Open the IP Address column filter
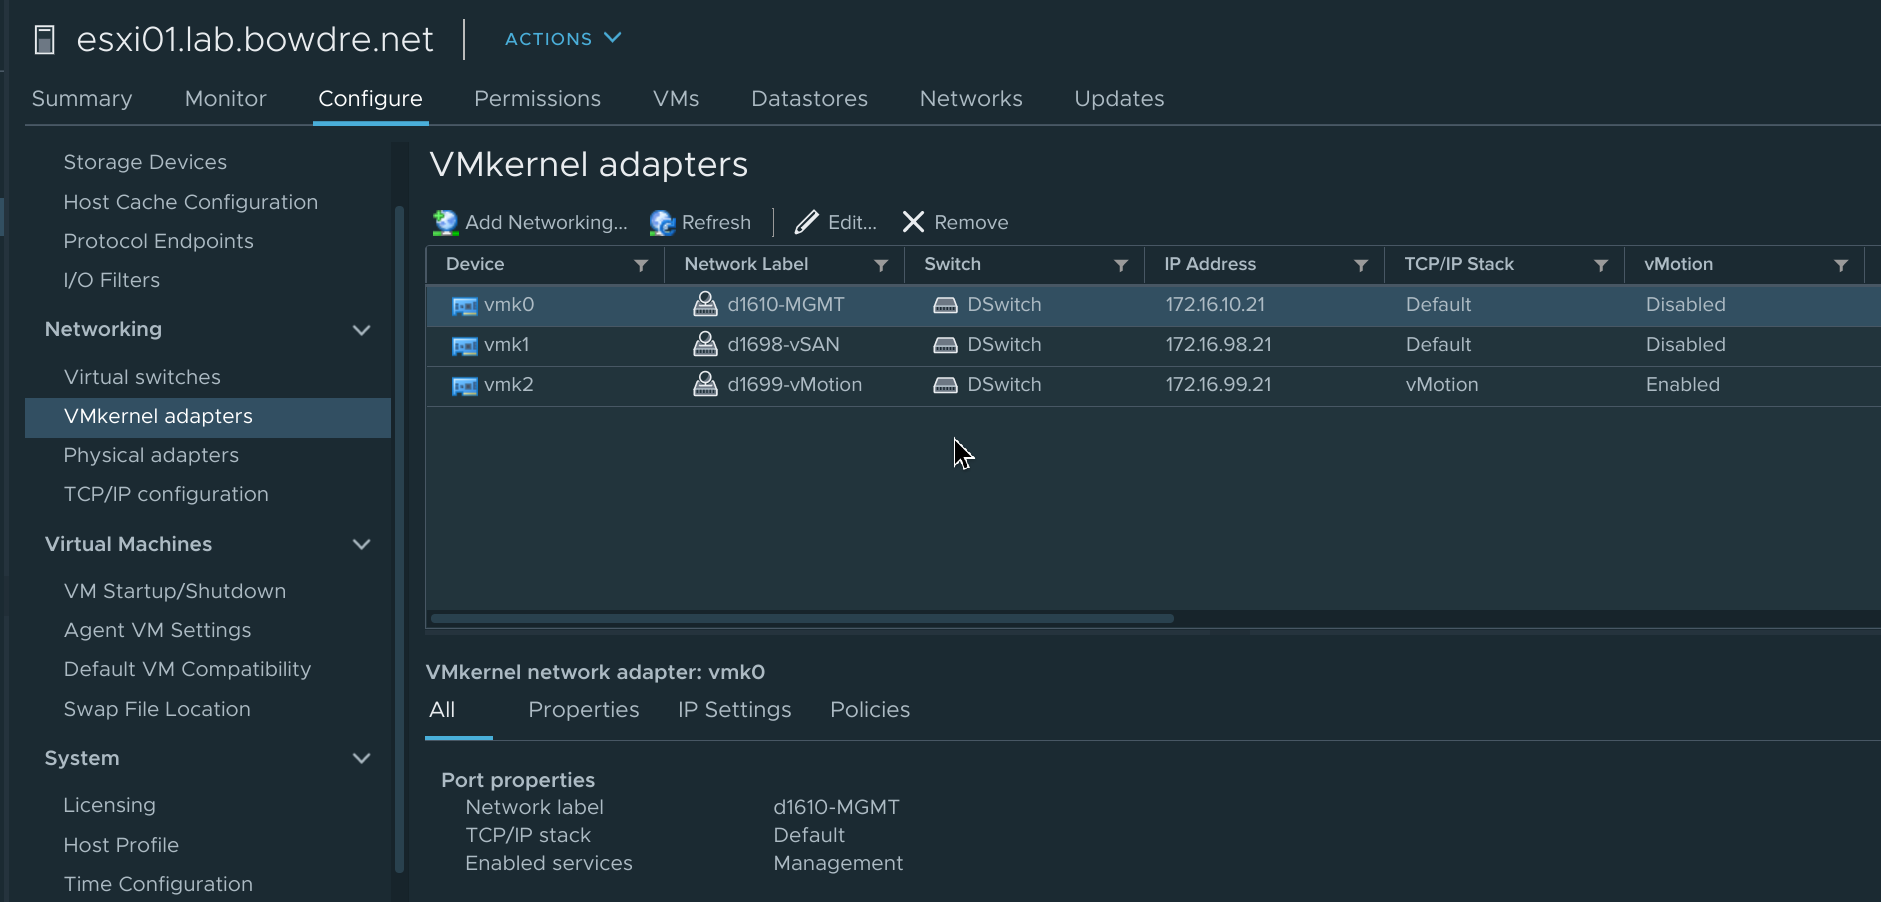 click(1361, 265)
